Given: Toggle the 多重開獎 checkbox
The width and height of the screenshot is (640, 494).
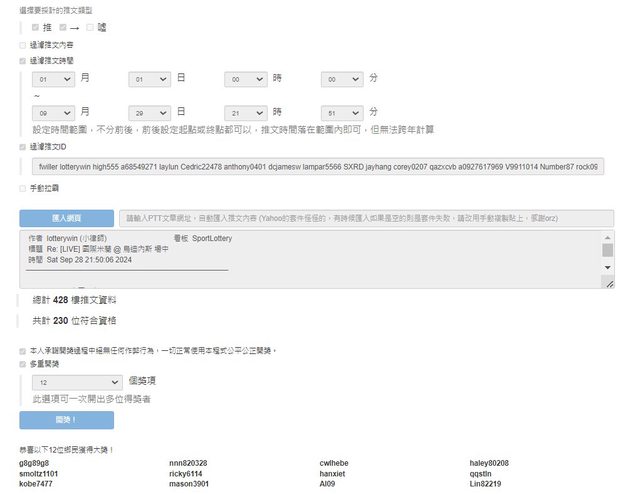Looking at the screenshot, I should (x=23, y=365).
